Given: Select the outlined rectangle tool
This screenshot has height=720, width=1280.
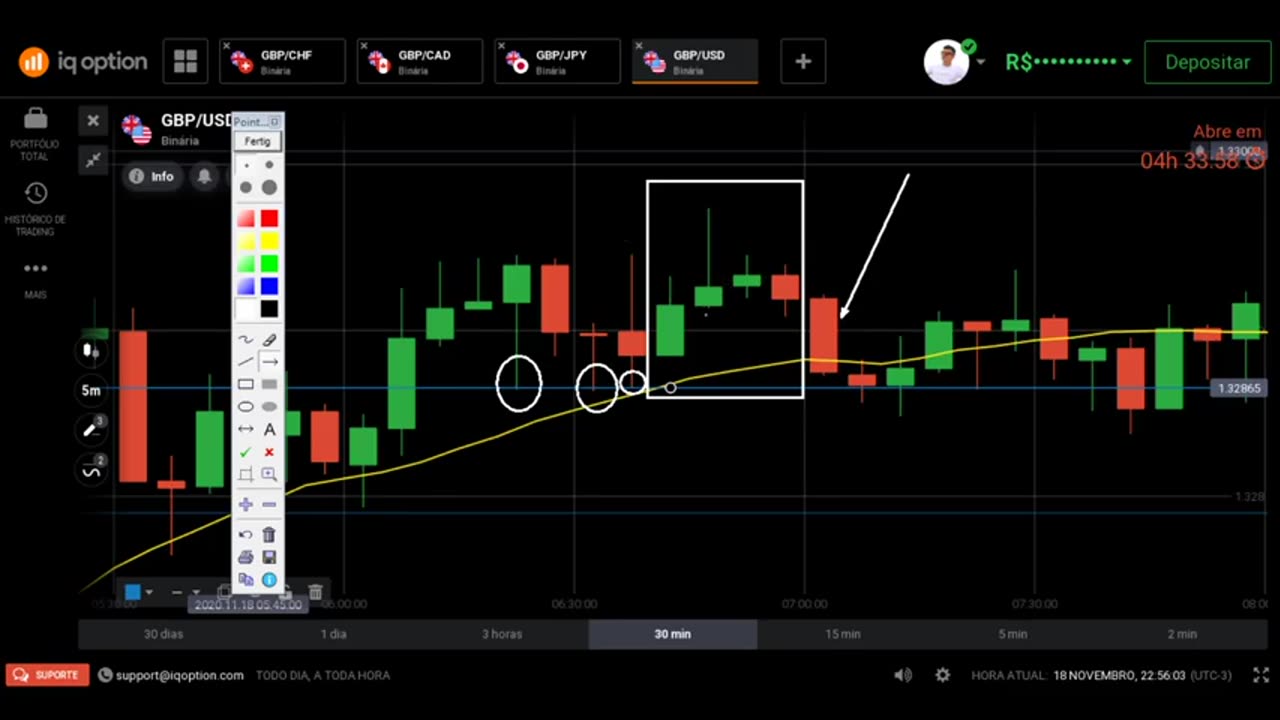Looking at the screenshot, I should click(245, 384).
